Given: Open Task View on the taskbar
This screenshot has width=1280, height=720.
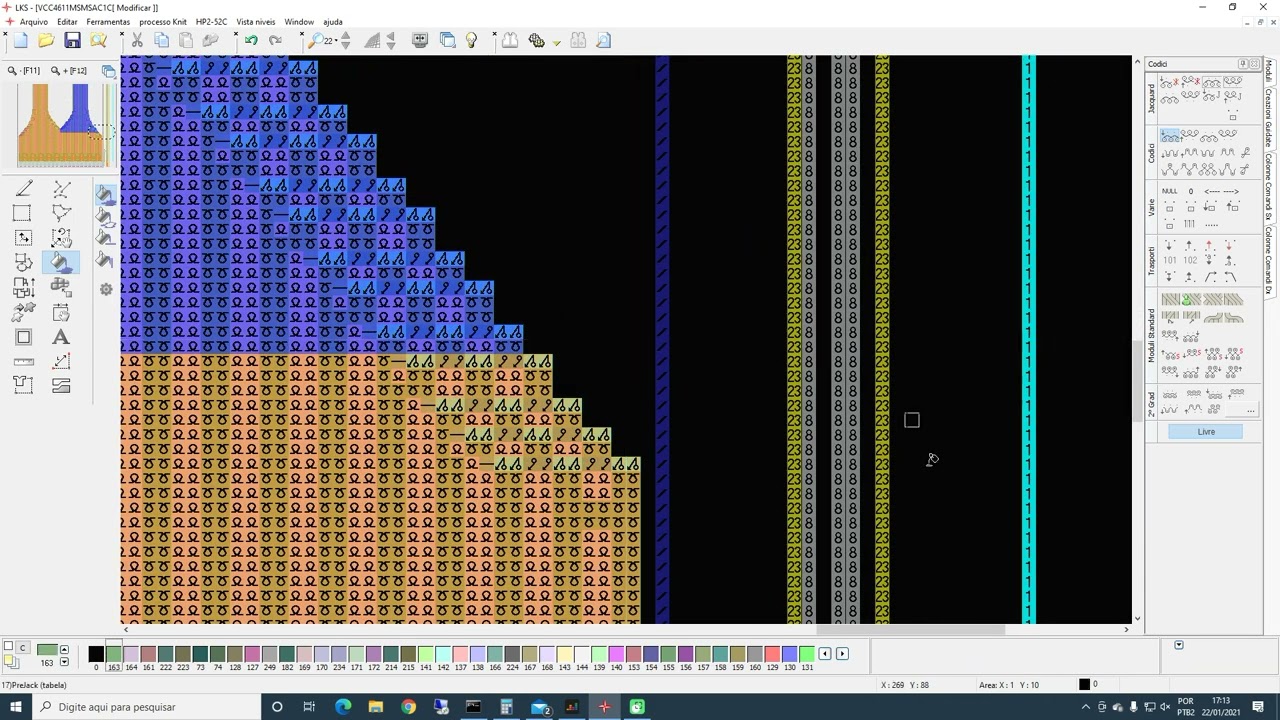Looking at the screenshot, I should (x=309, y=707).
